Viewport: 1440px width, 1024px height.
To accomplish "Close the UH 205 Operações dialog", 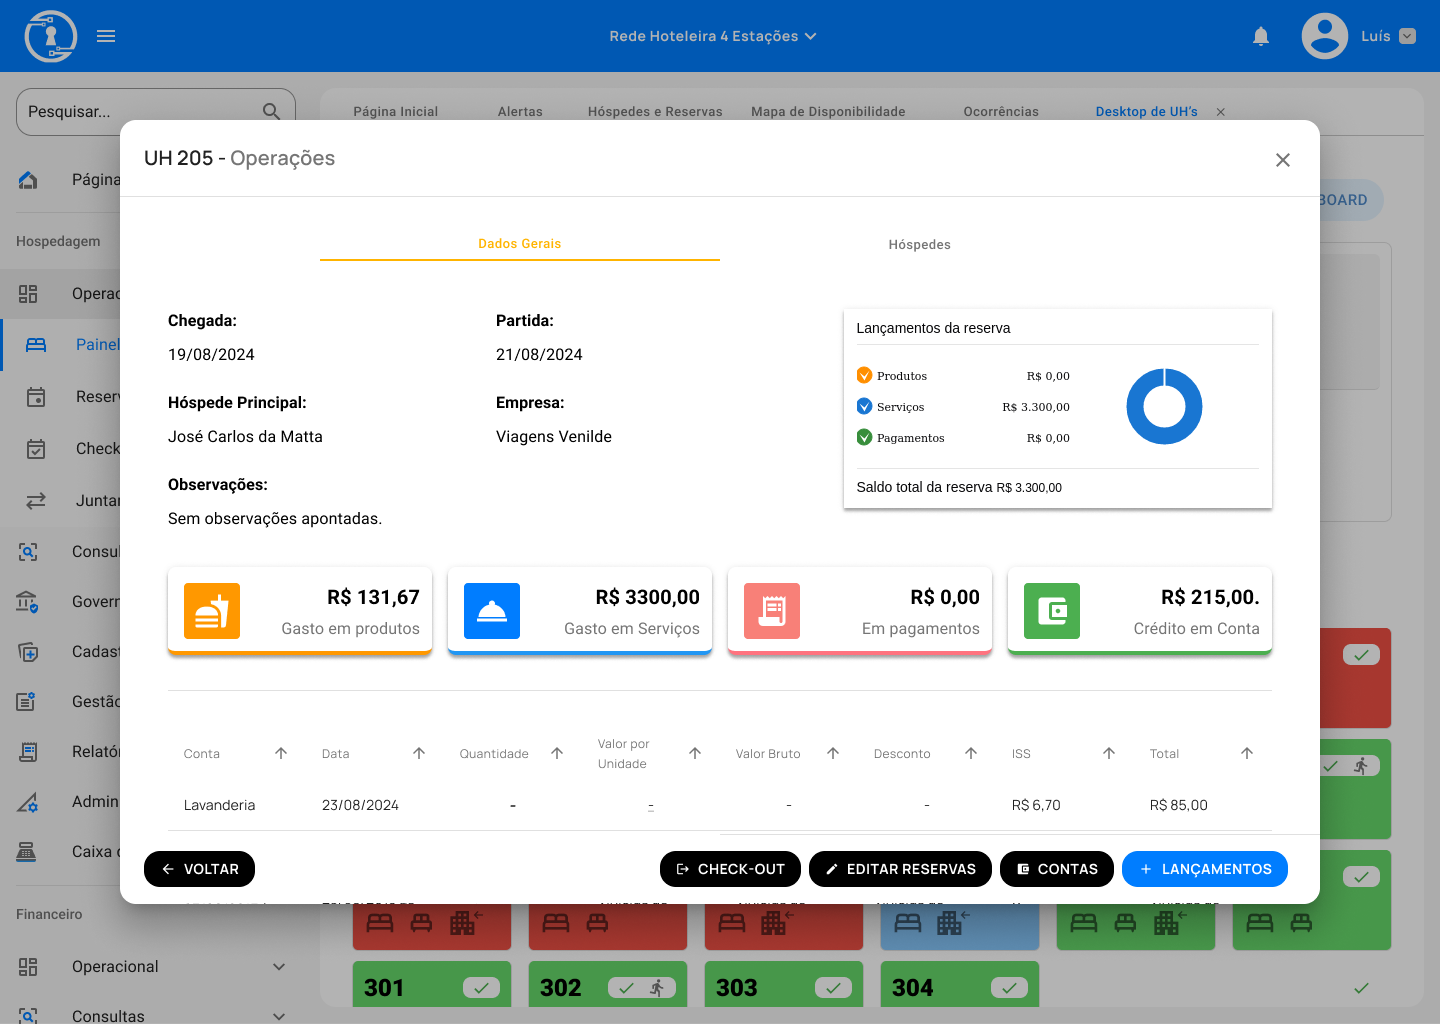I will tap(1283, 160).
